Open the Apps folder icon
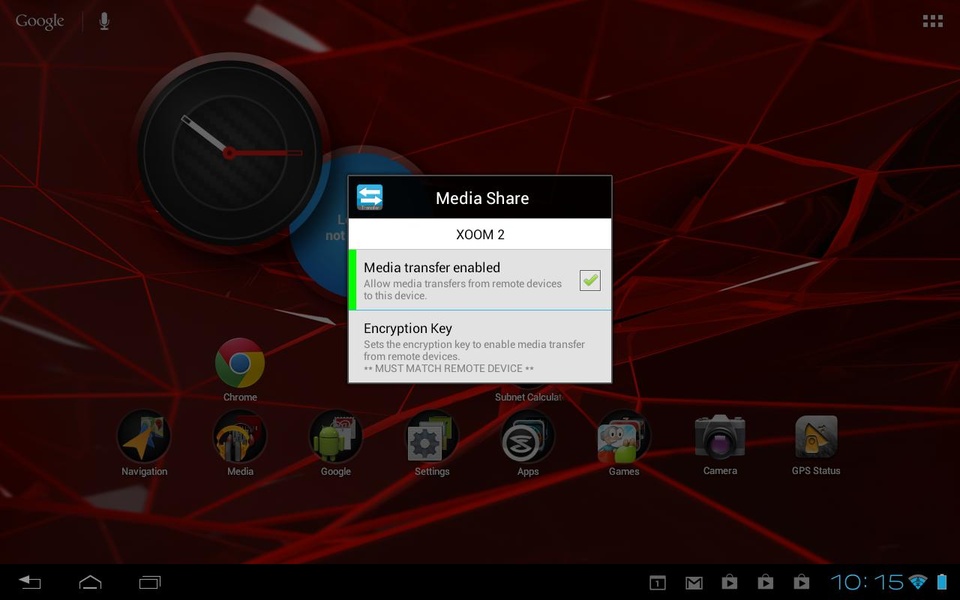Screen dimensions: 960x600 [528, 436]
